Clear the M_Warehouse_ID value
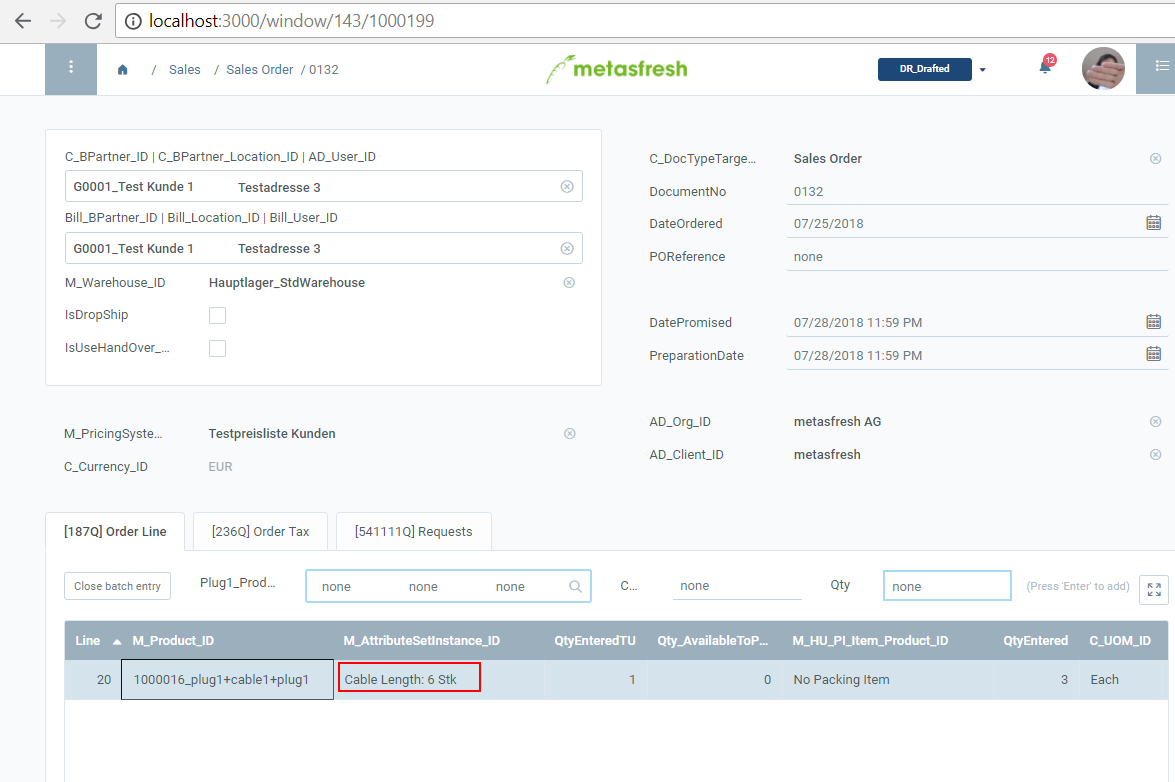The height and width of the screenshot is (782, 1175). point(570,282)
